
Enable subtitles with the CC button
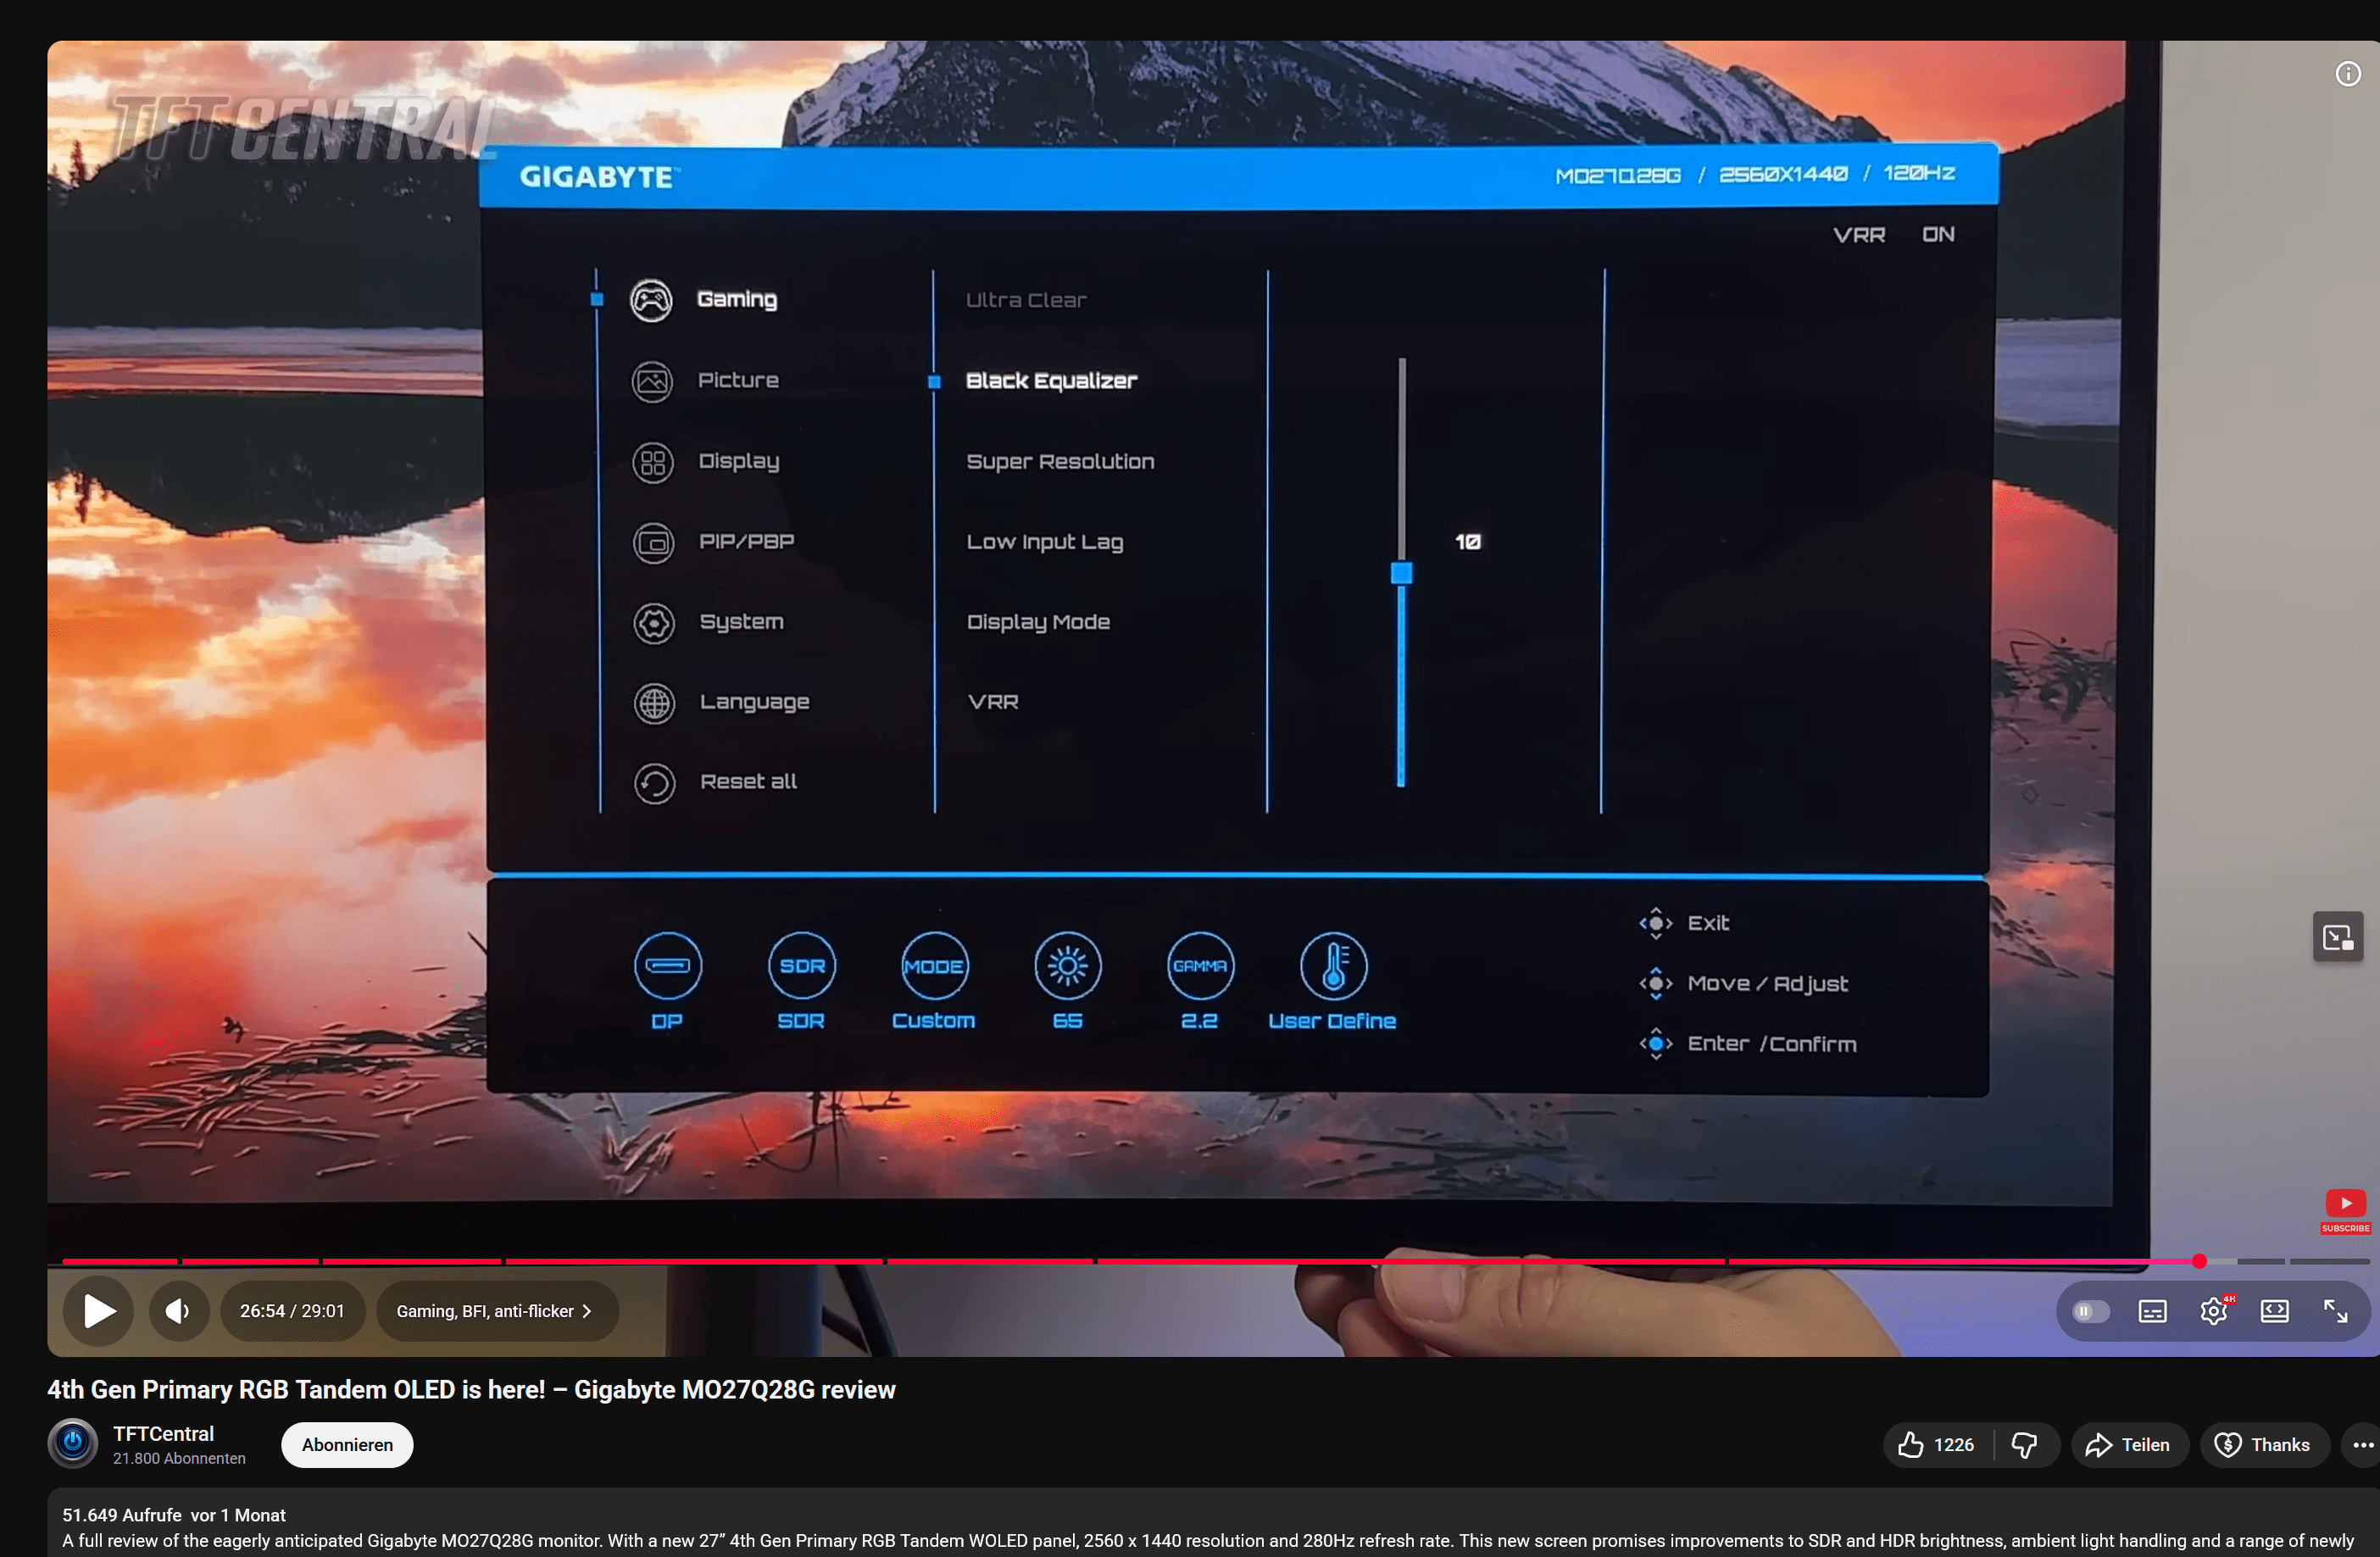[x=2152, y=1311]
